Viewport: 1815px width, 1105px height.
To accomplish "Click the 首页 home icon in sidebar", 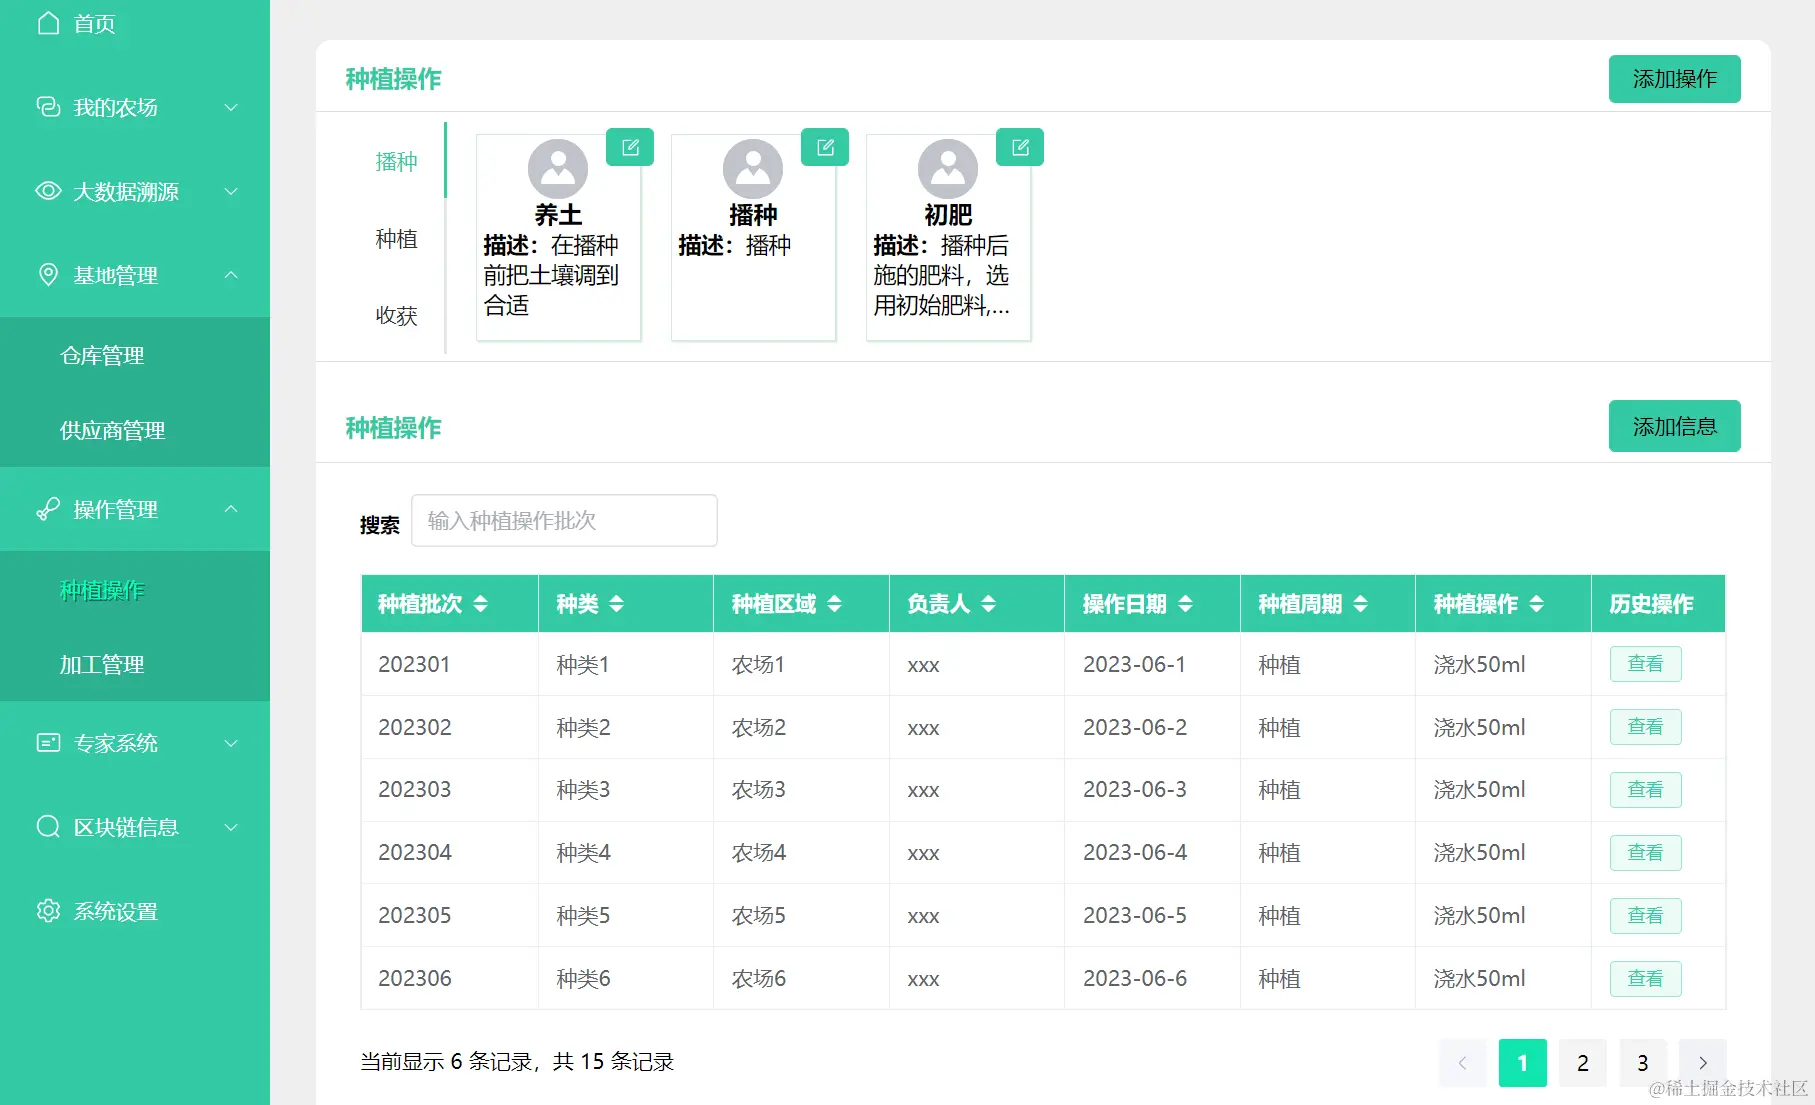I will (47, 23).
